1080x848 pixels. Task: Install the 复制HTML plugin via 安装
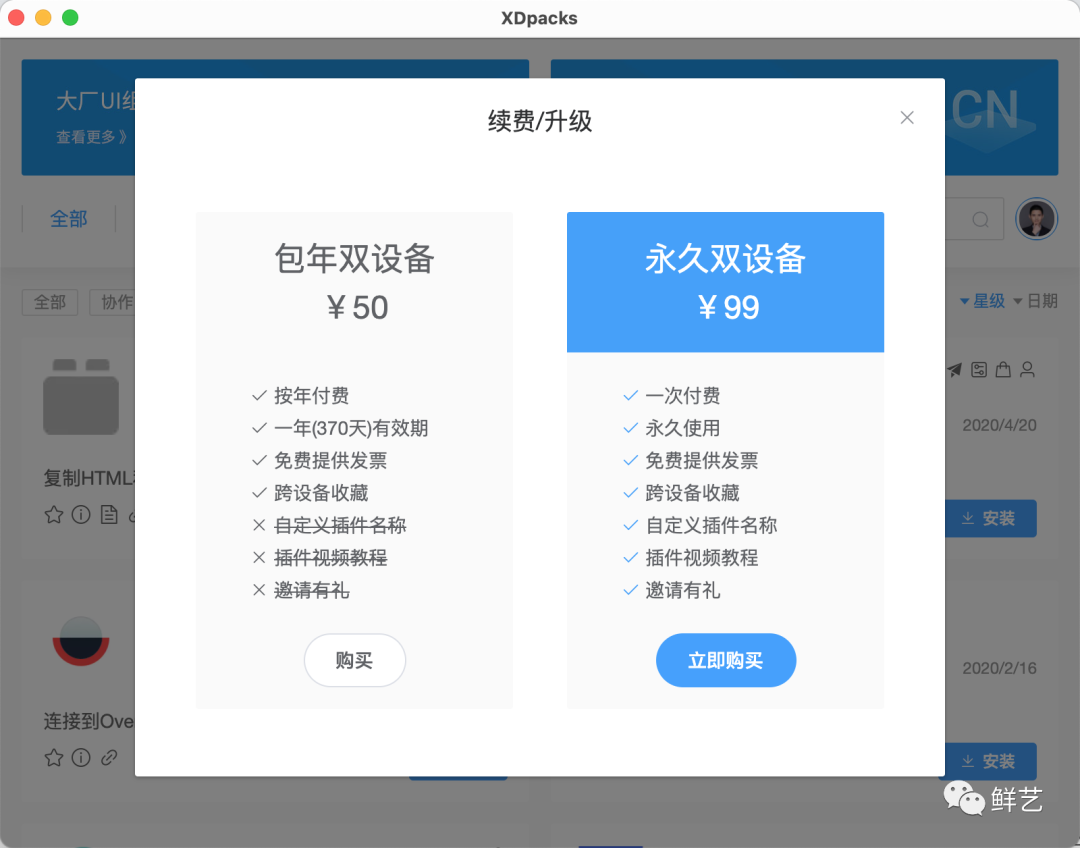[989, 518]
